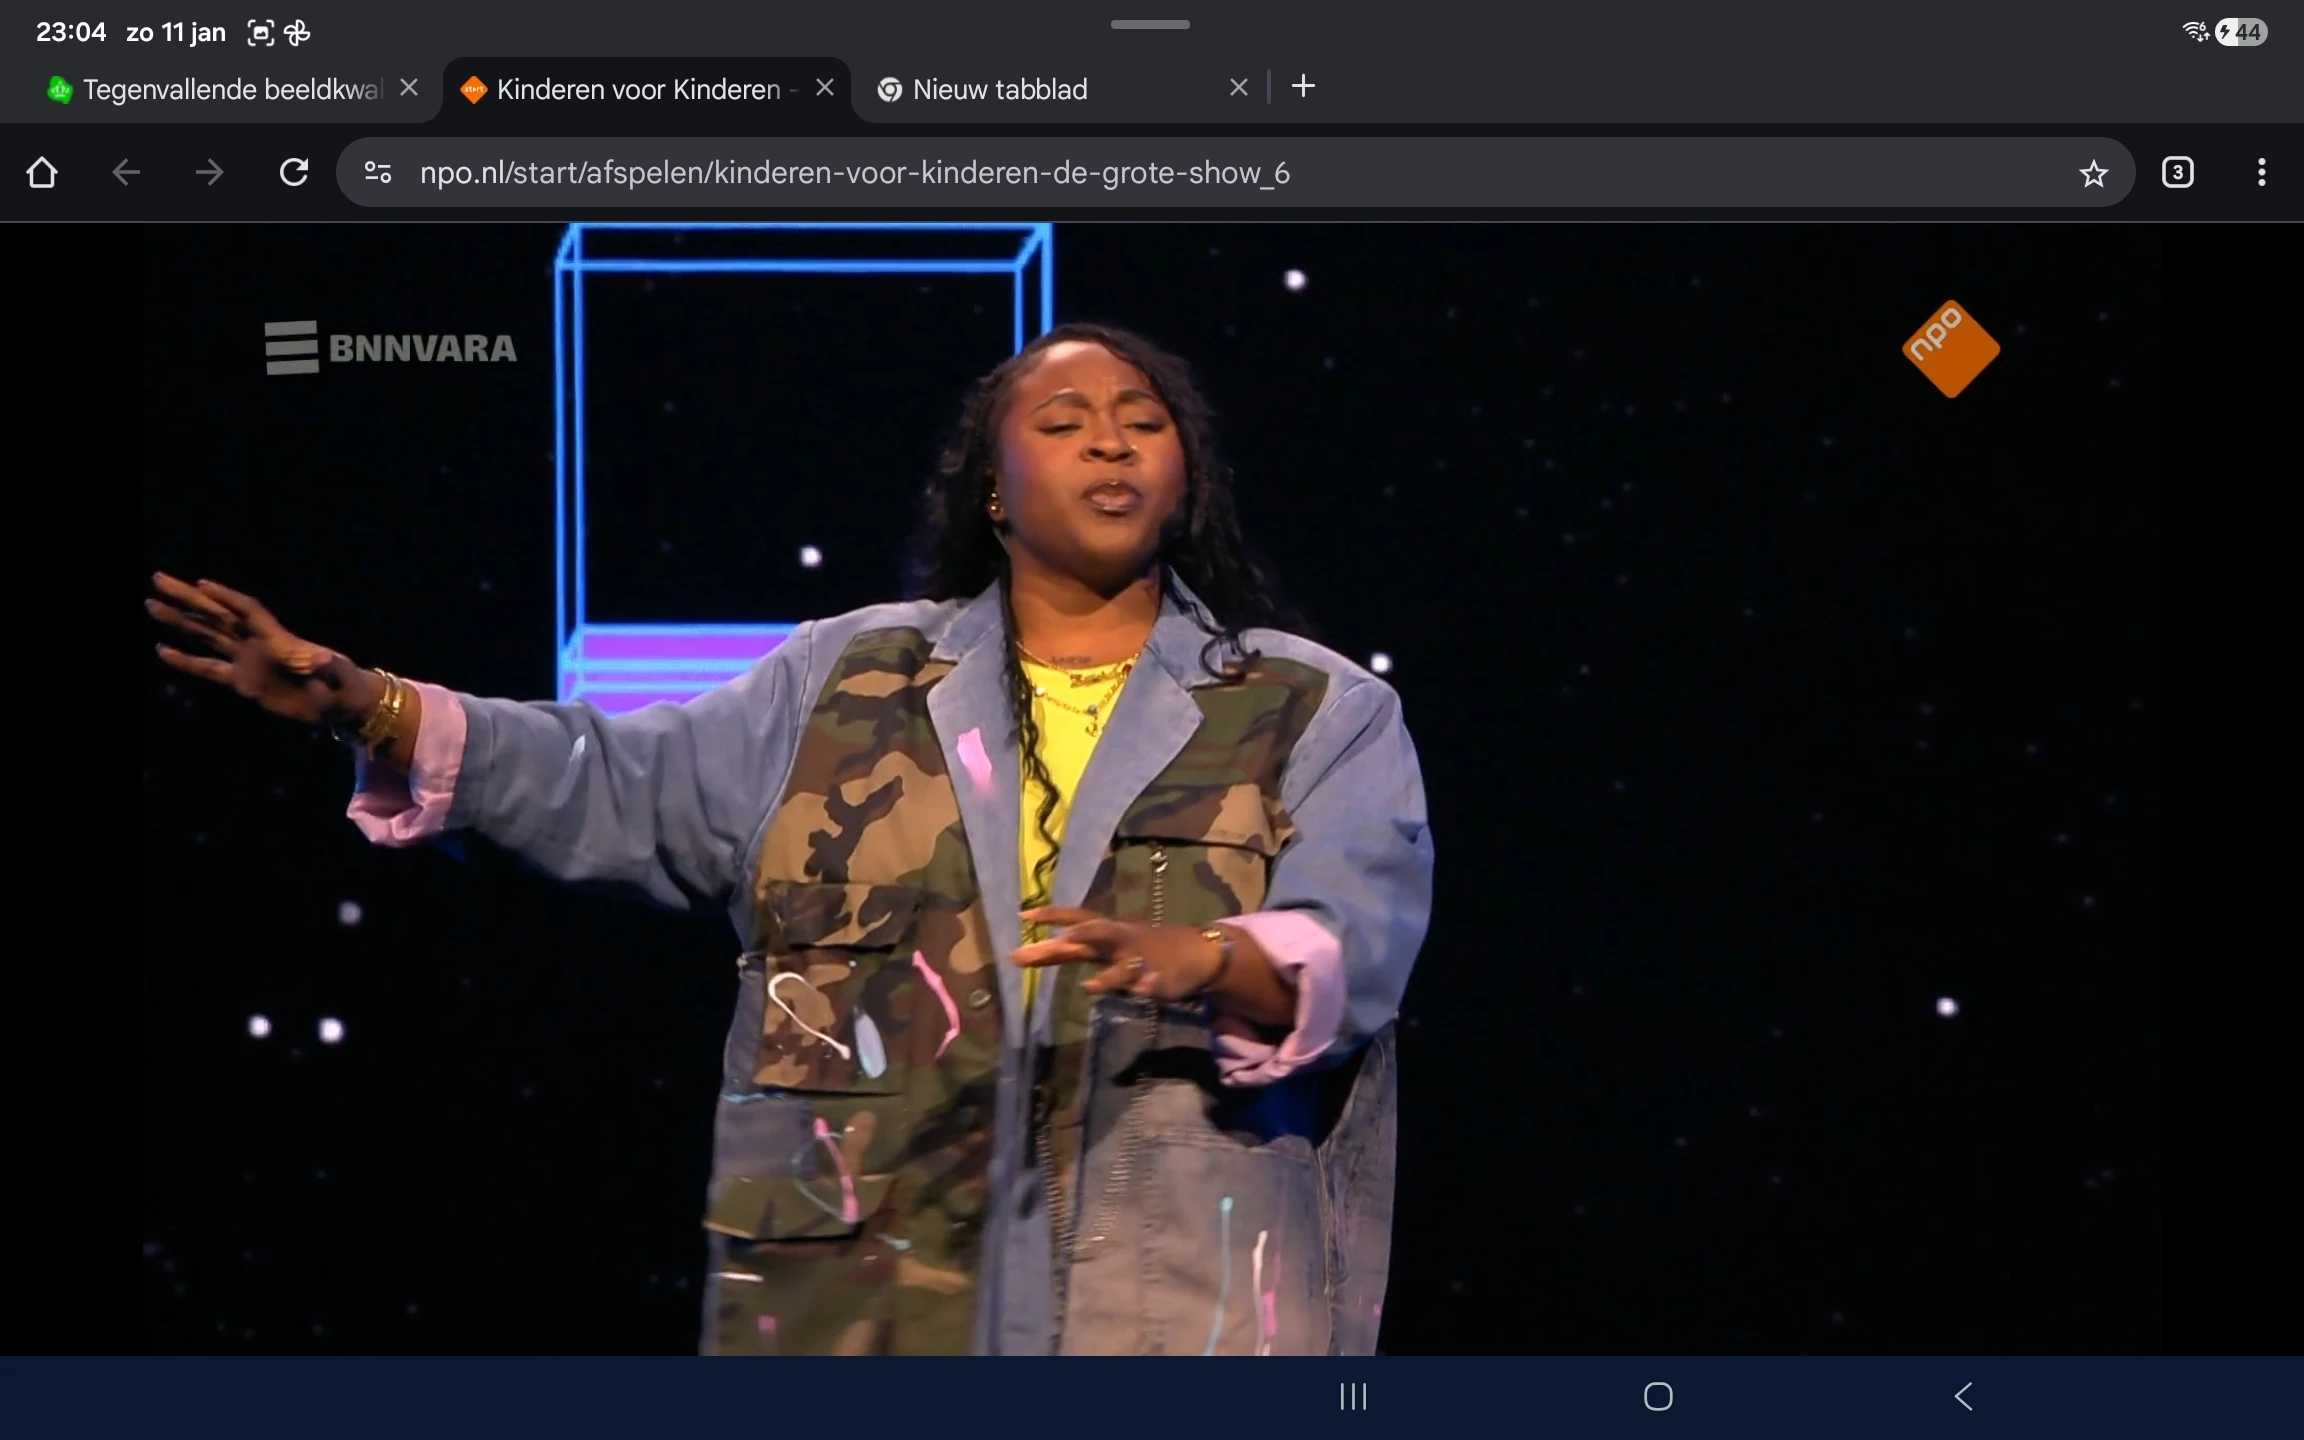Select the Kinderen voor Kinderen tab

(638, 90)
